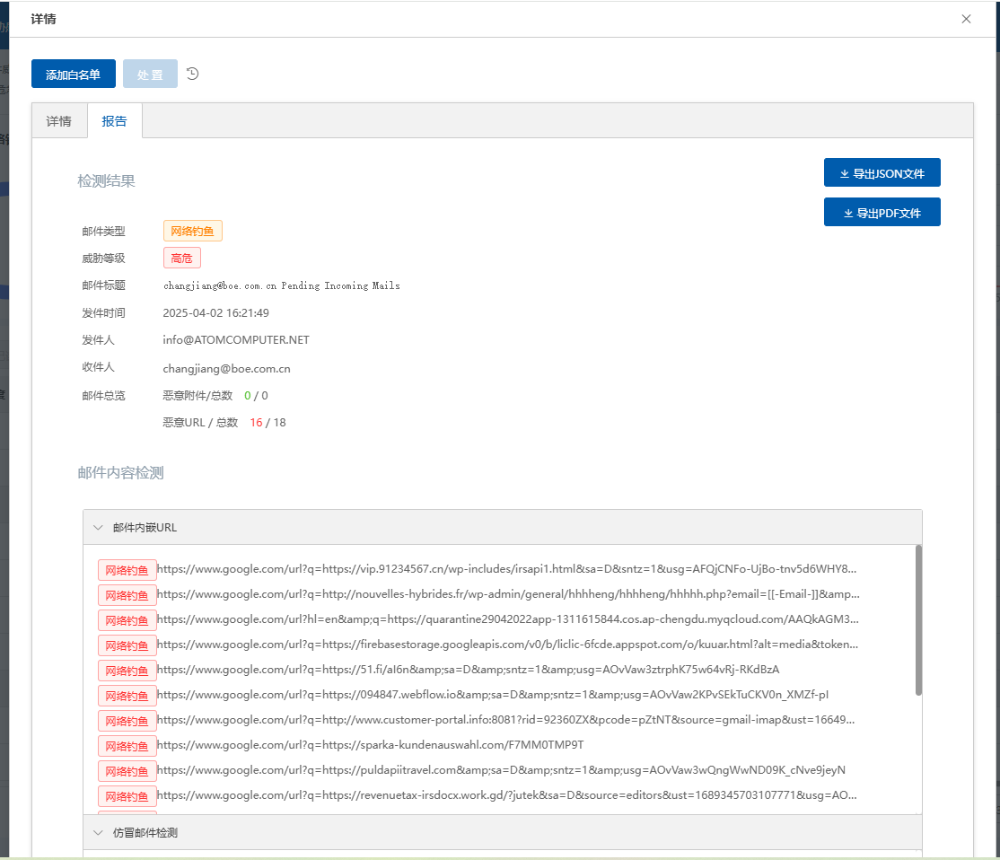Click the 网络钓鱼 tag beside puldapiitravel.com

tap(127, 771)
